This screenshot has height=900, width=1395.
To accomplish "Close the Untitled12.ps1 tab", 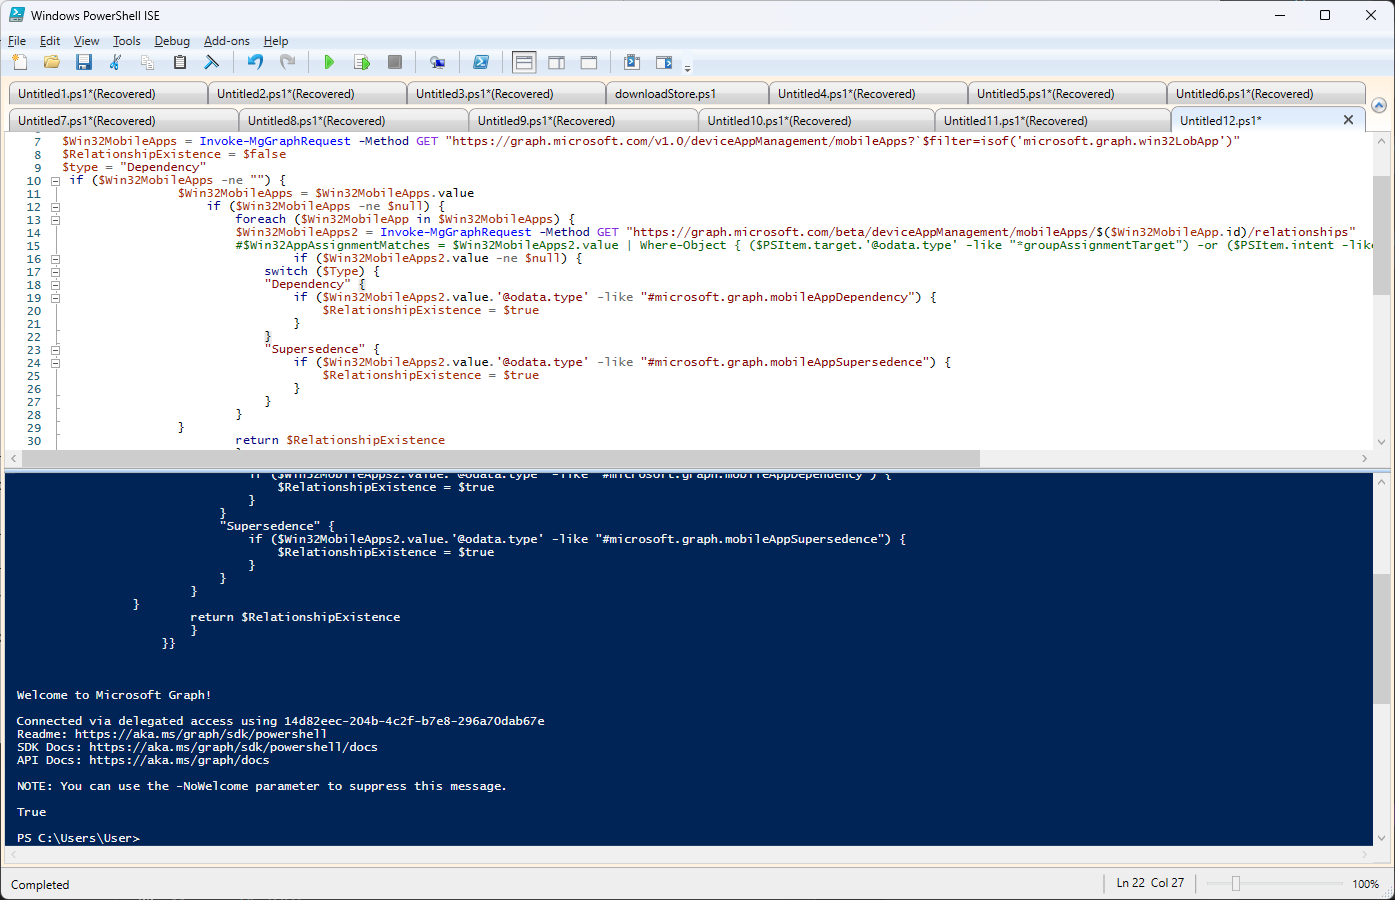I will [1348, 120].
